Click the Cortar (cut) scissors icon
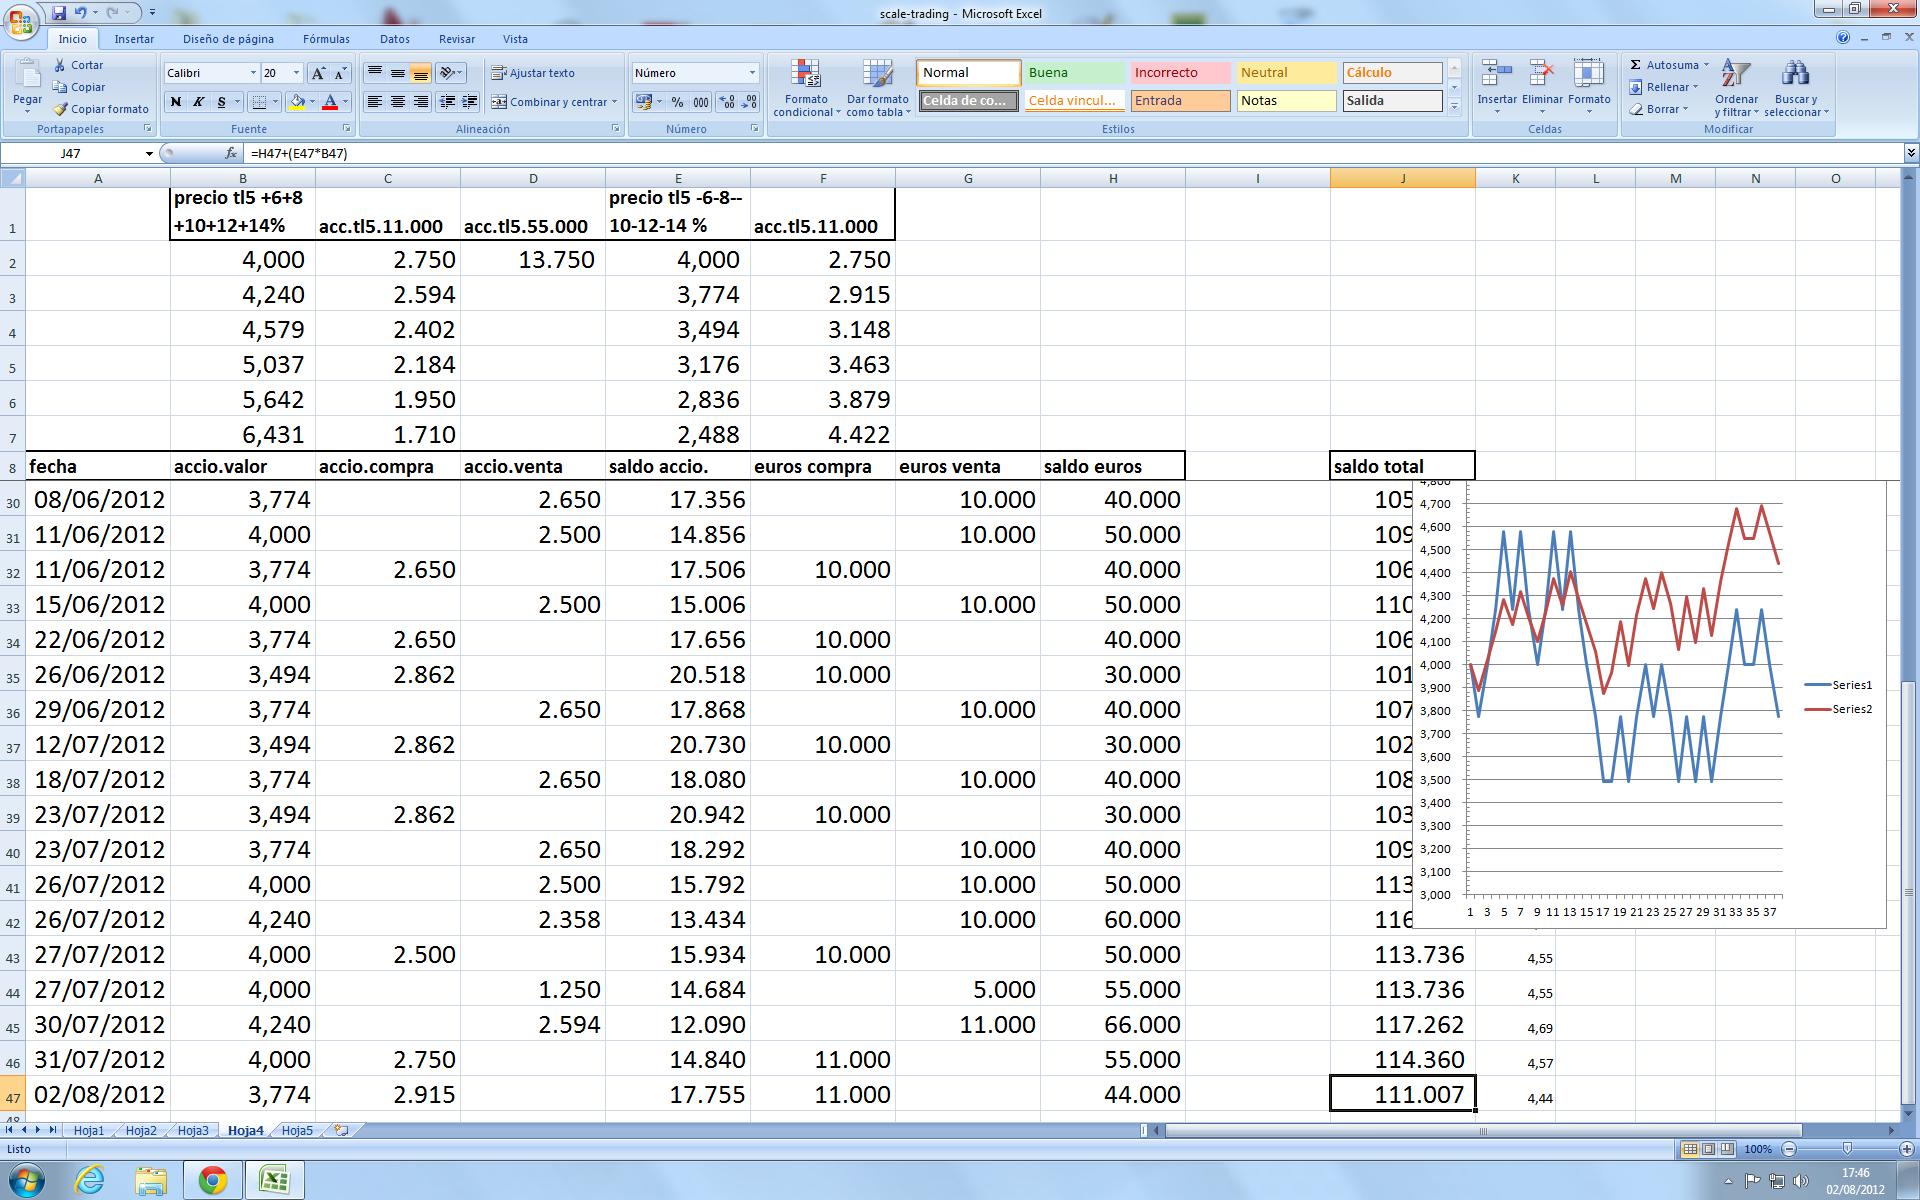The width and height of the screenshot is (1920, 1200). pos(60,65)
